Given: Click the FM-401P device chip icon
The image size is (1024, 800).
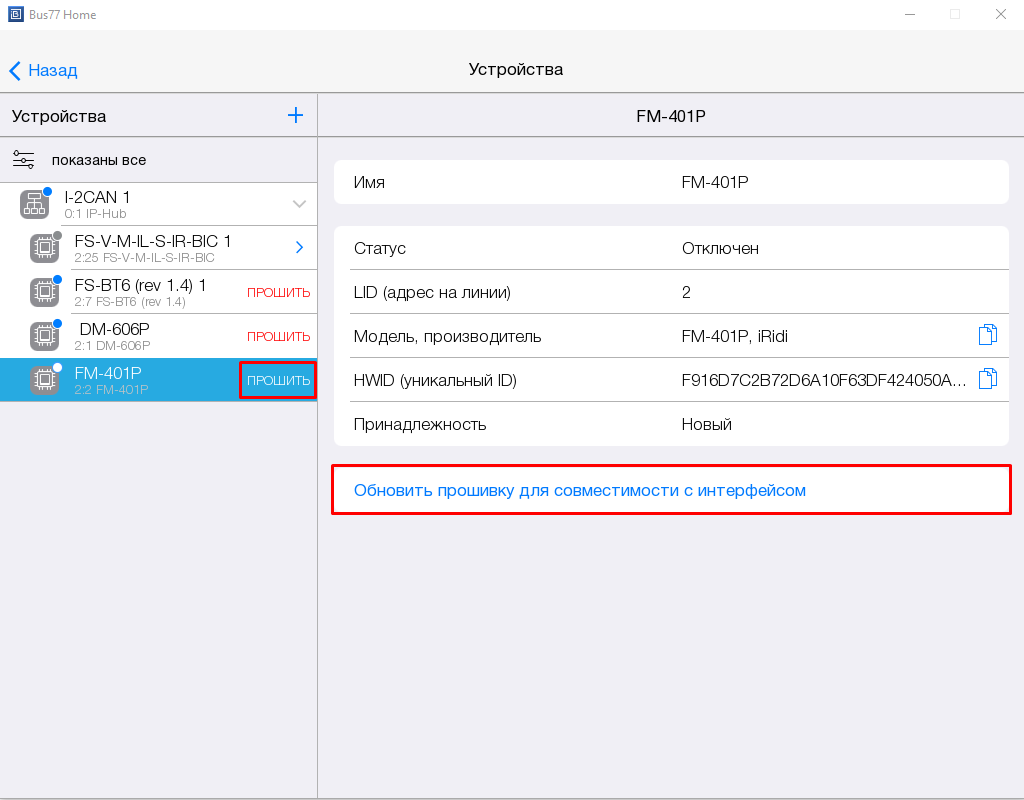Looking at the screenshot, I should click(x=44, y=380).
